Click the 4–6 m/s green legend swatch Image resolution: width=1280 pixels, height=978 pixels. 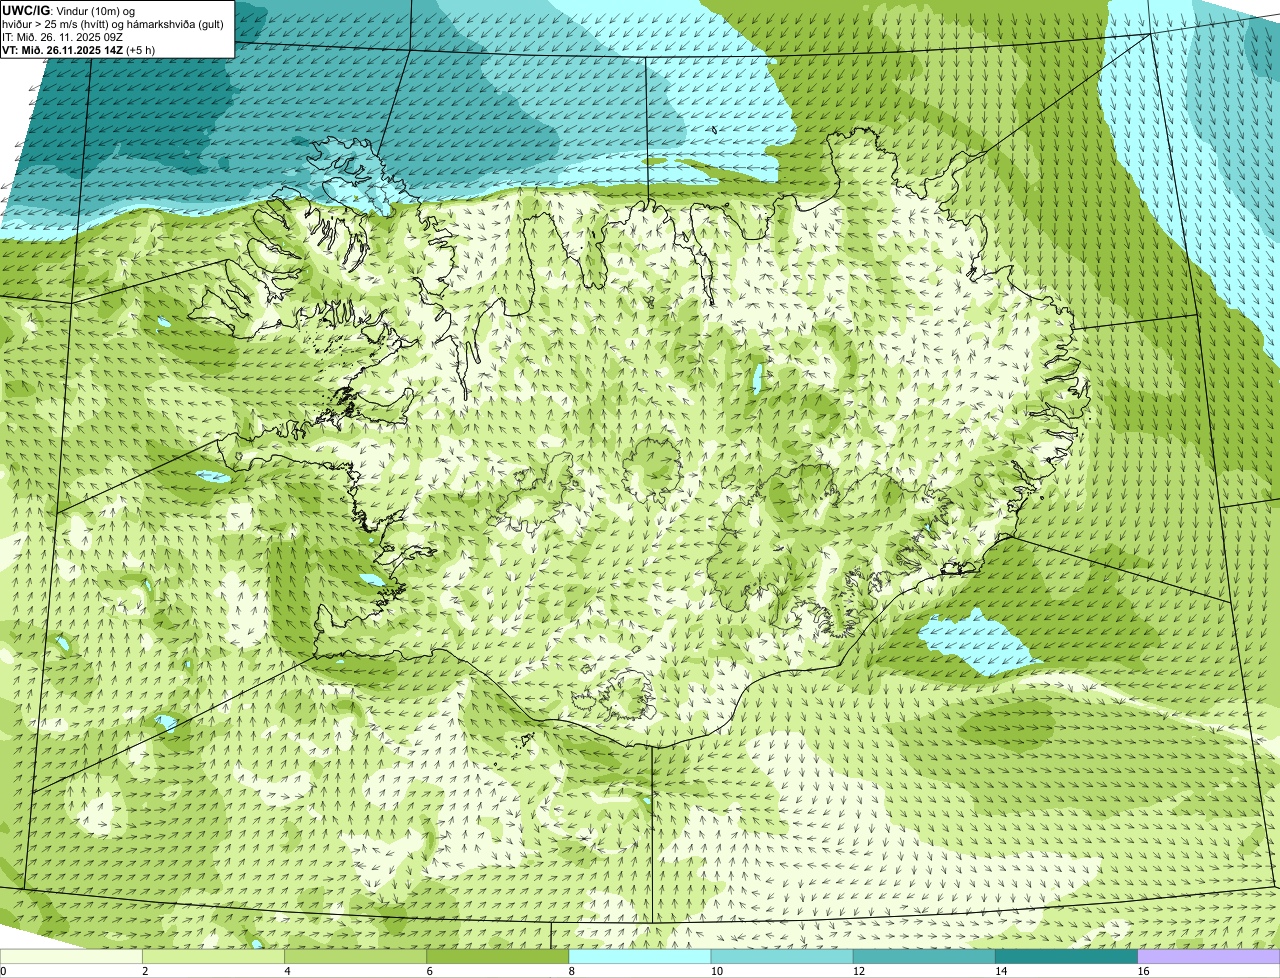pos(356,957)
